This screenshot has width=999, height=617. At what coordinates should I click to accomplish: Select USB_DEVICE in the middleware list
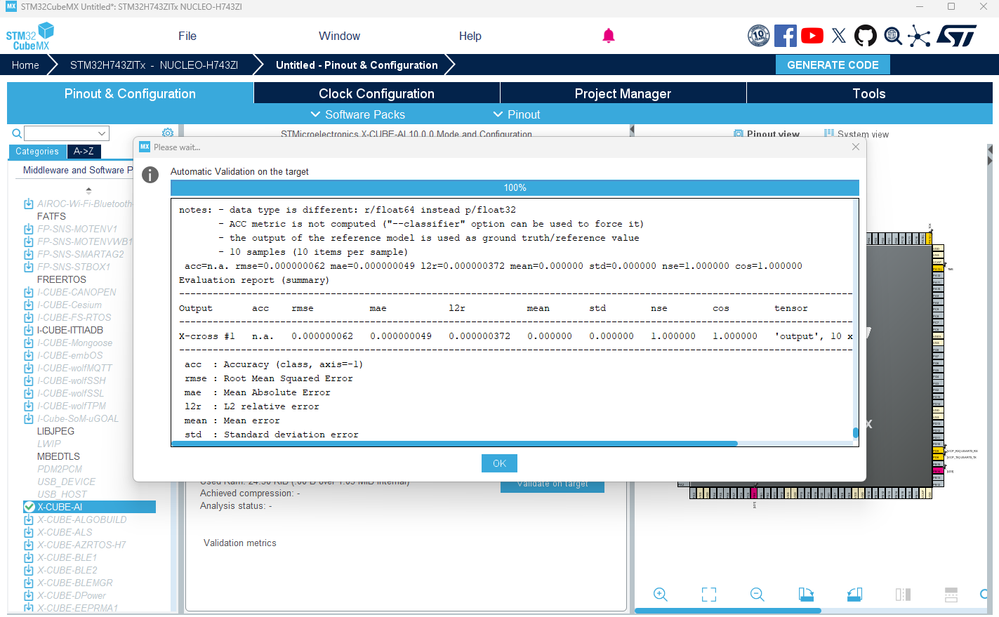[x=66, y=482]
